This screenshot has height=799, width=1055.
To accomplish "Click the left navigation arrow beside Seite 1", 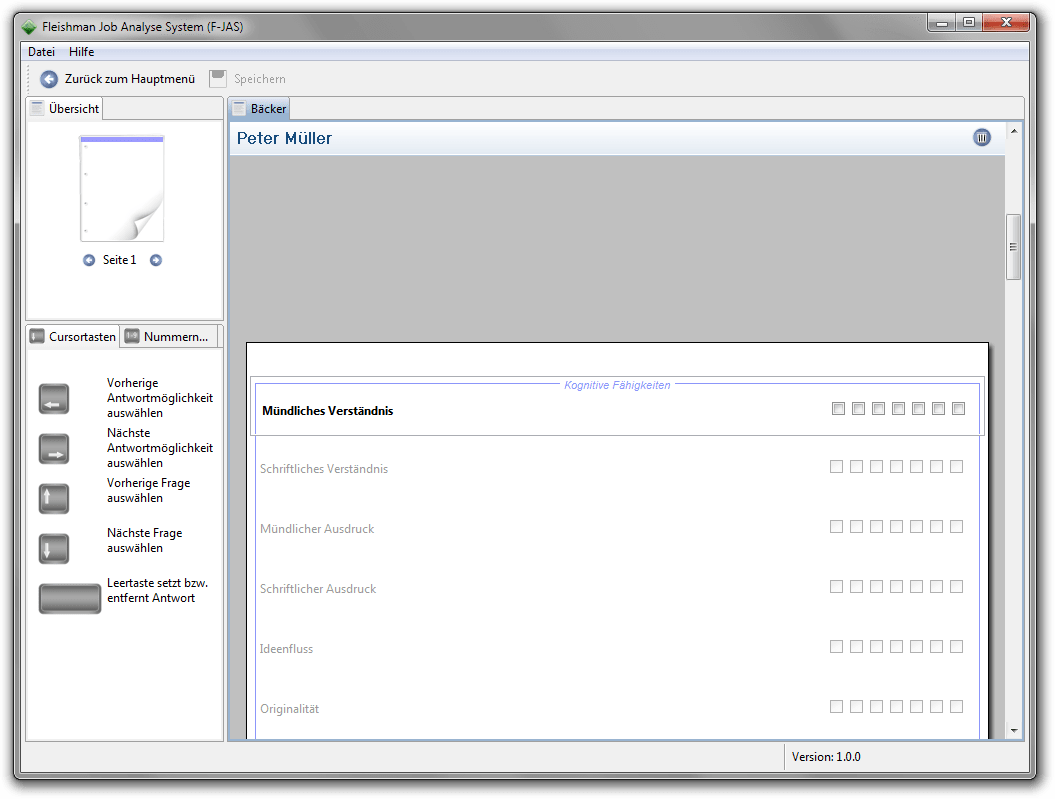I will 88,259.
